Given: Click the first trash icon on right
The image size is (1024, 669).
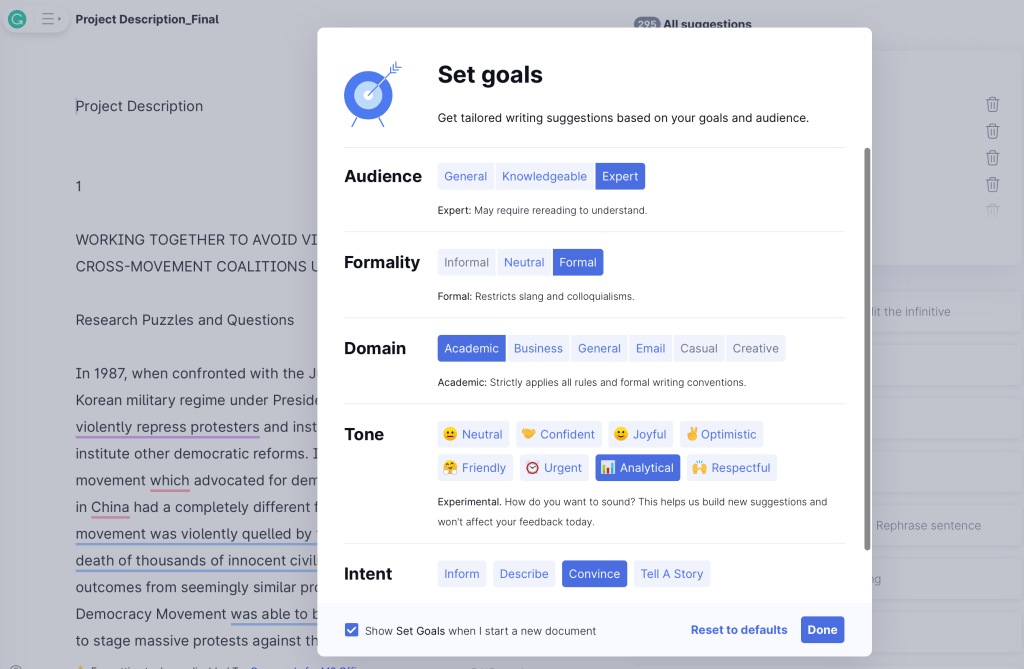Looking at the screenshot, I should pyautogui.click(x=992, y=104).
